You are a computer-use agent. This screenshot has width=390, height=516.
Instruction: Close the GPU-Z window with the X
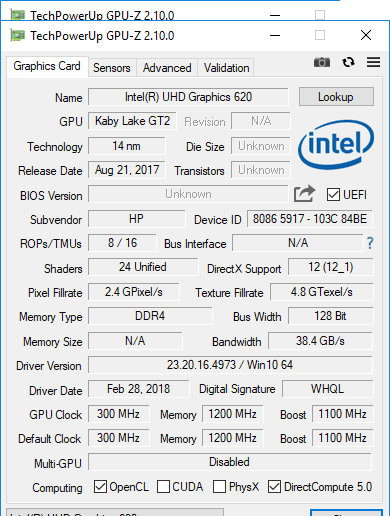pyautogui.click(x=366, y=35)
